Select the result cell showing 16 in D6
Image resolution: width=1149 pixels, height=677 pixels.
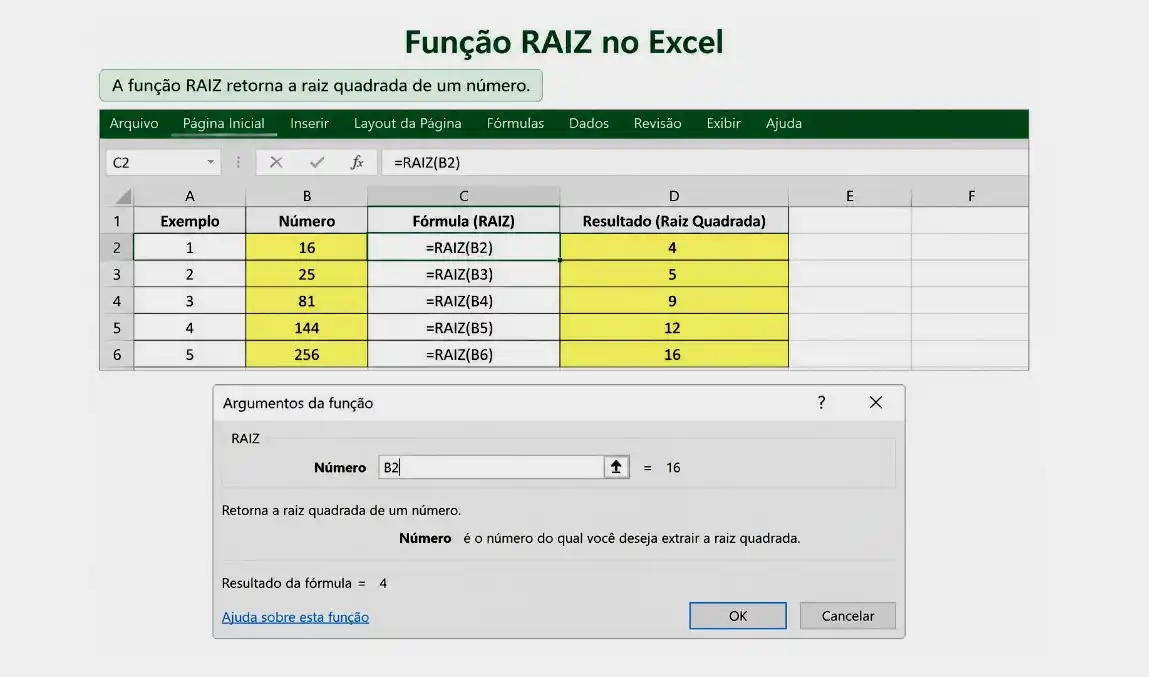(674, 355)
